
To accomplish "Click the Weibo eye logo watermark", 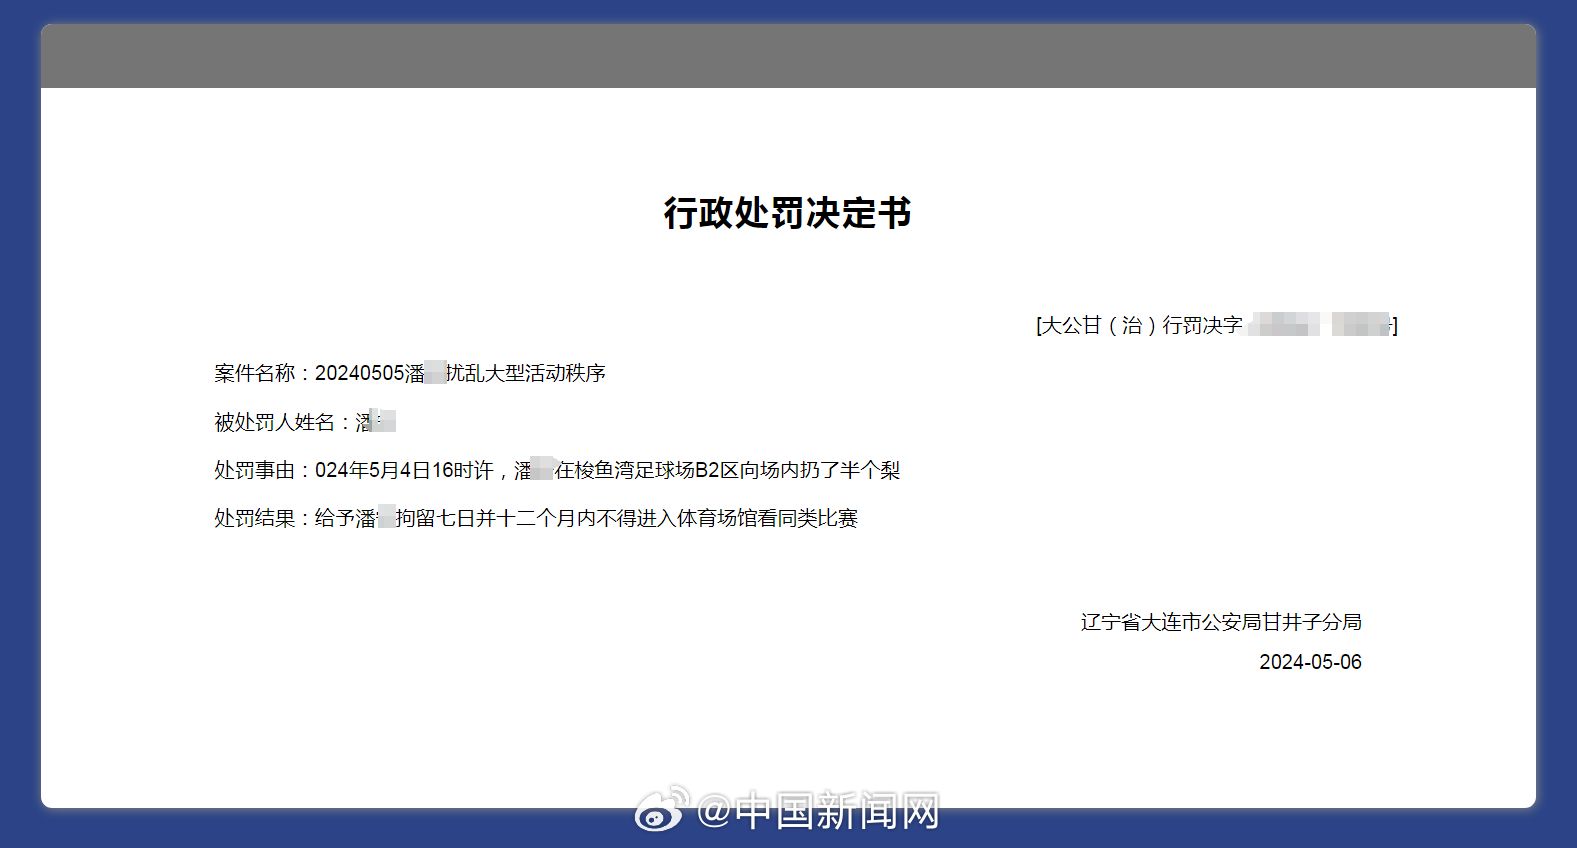I will tap(661, 809).
